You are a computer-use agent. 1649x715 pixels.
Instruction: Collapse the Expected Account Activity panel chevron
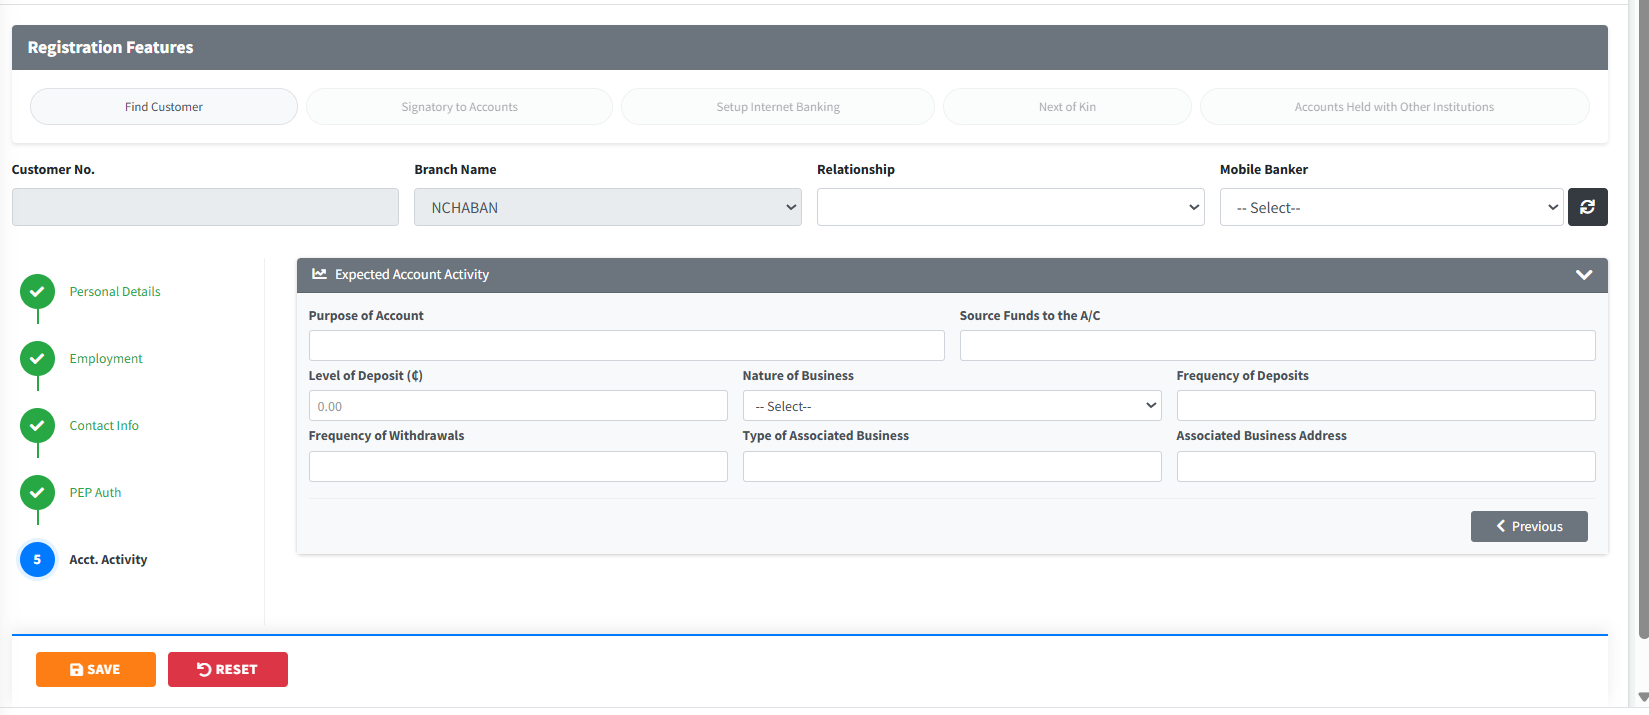(1583, 275)
